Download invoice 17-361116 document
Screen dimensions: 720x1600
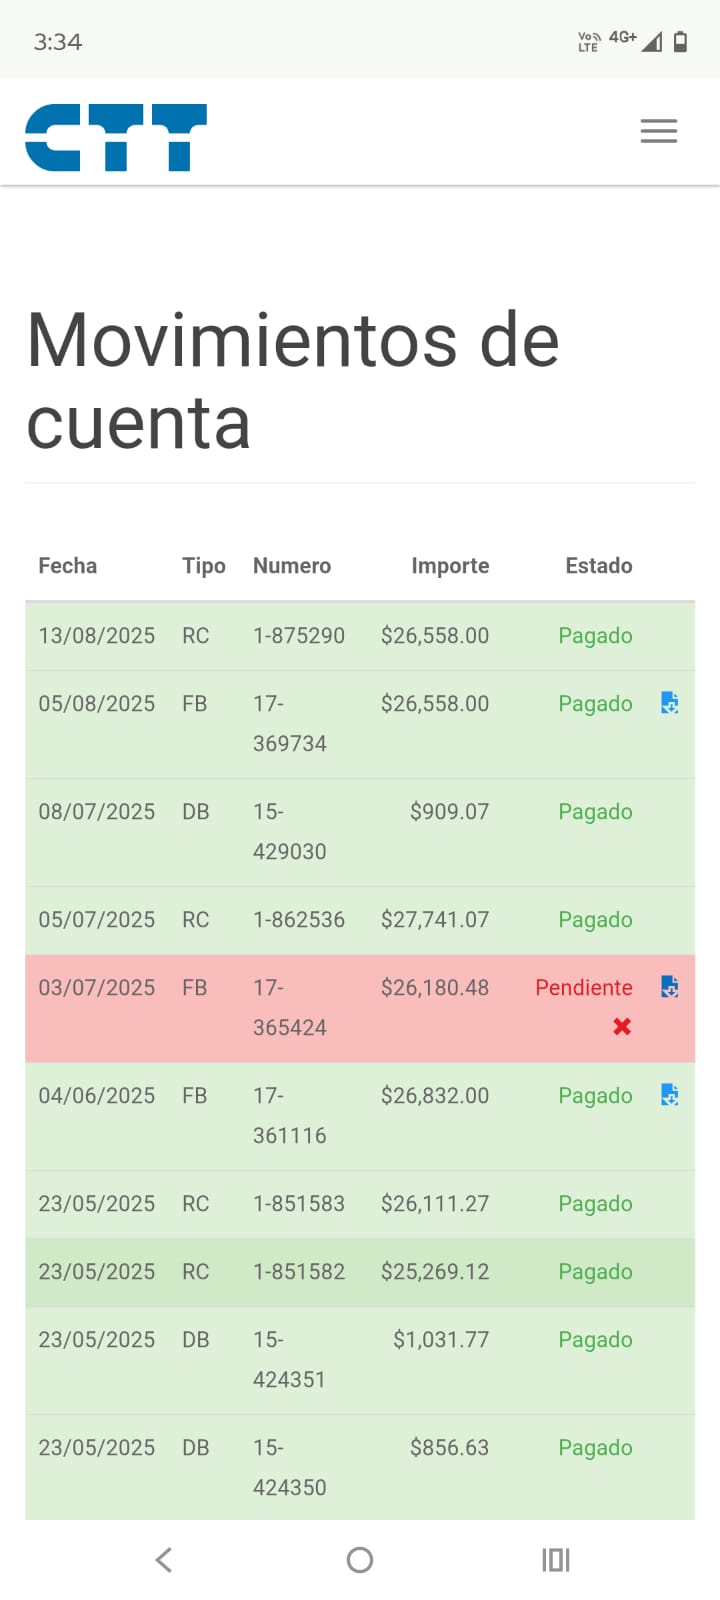[x=670, y=1095]
